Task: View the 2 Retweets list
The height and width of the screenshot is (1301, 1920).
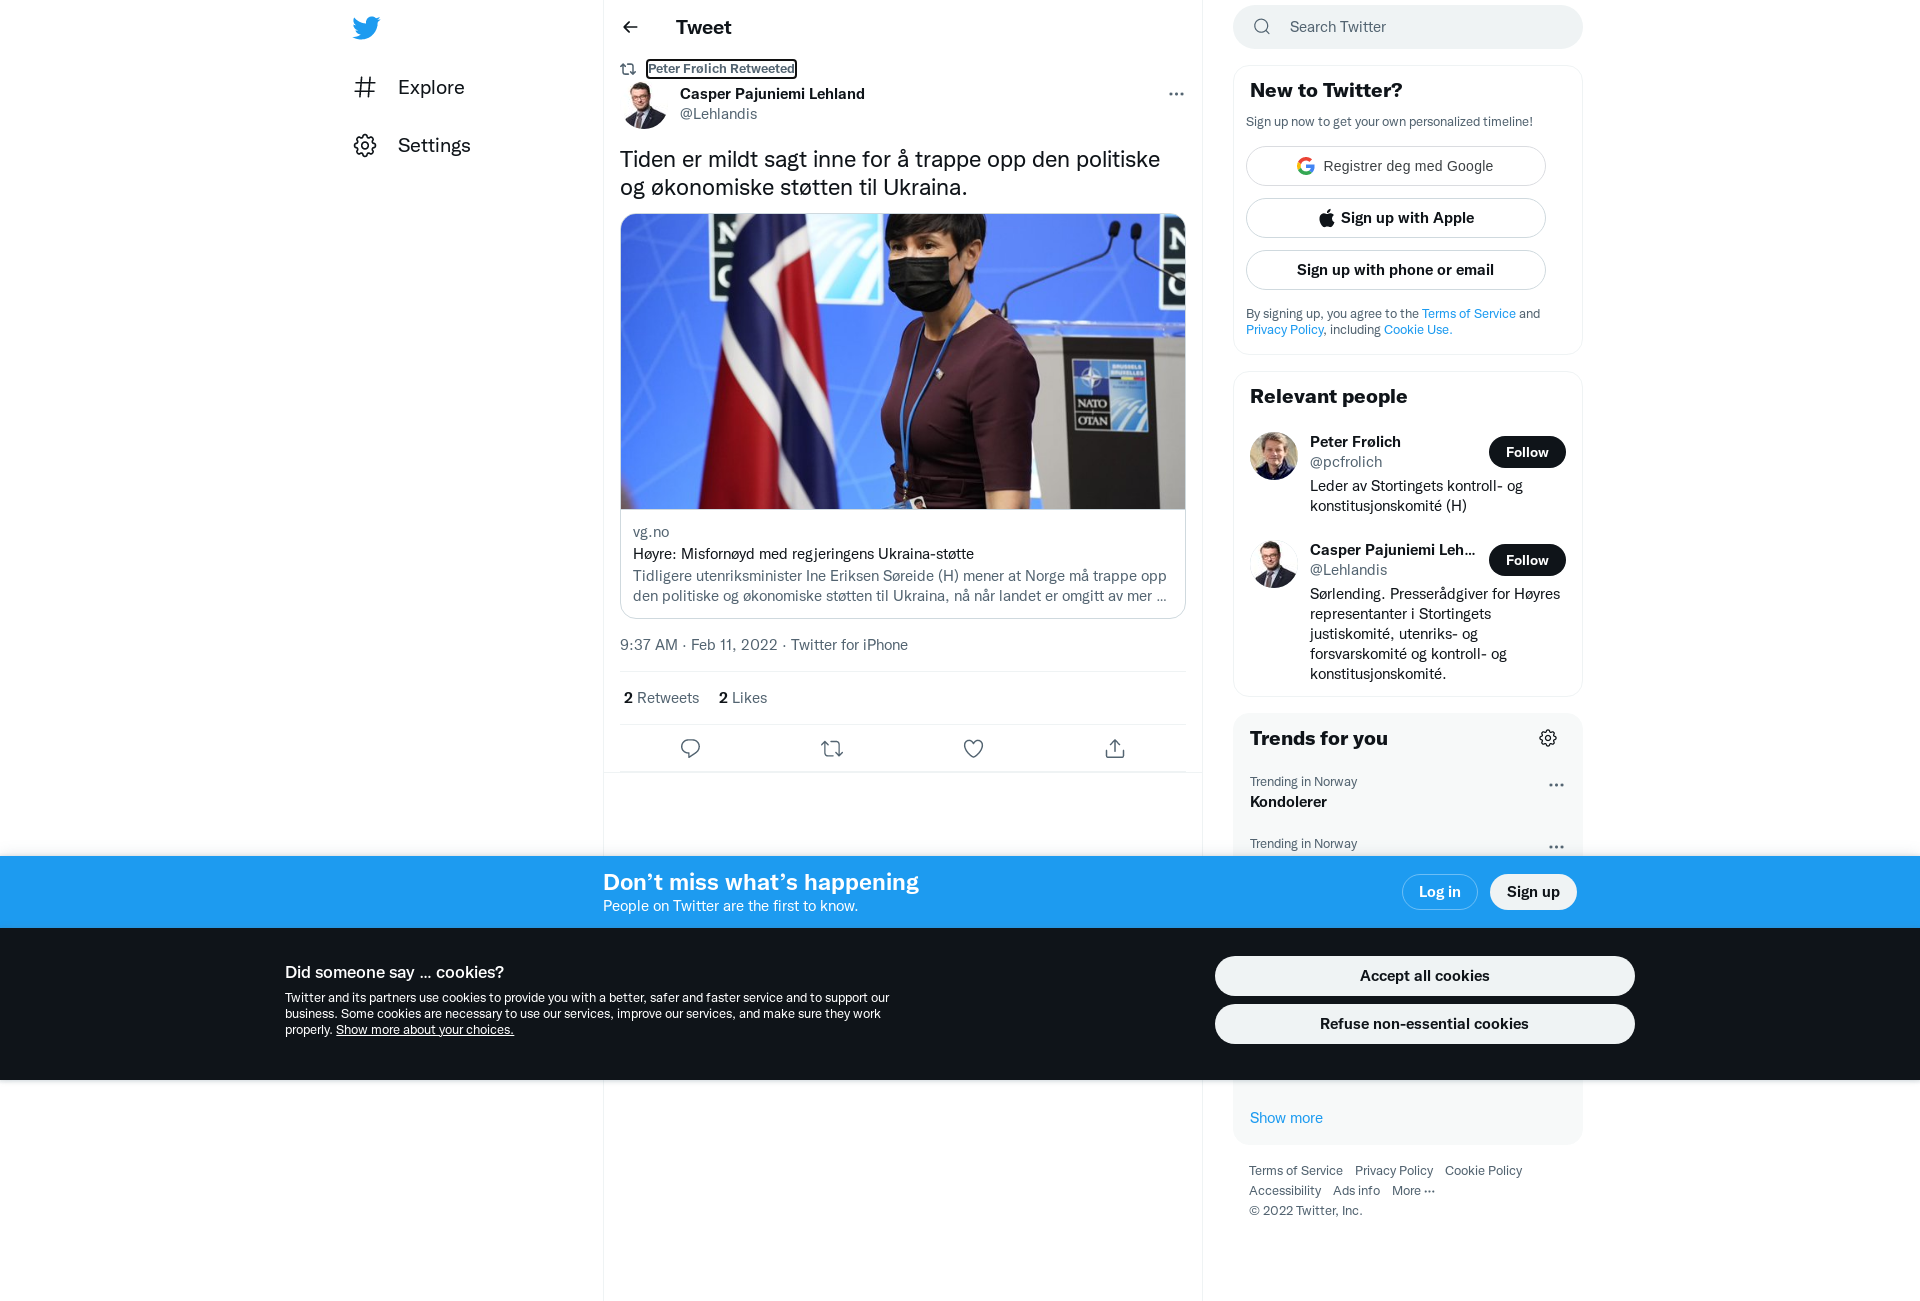Action: (661, 698)
